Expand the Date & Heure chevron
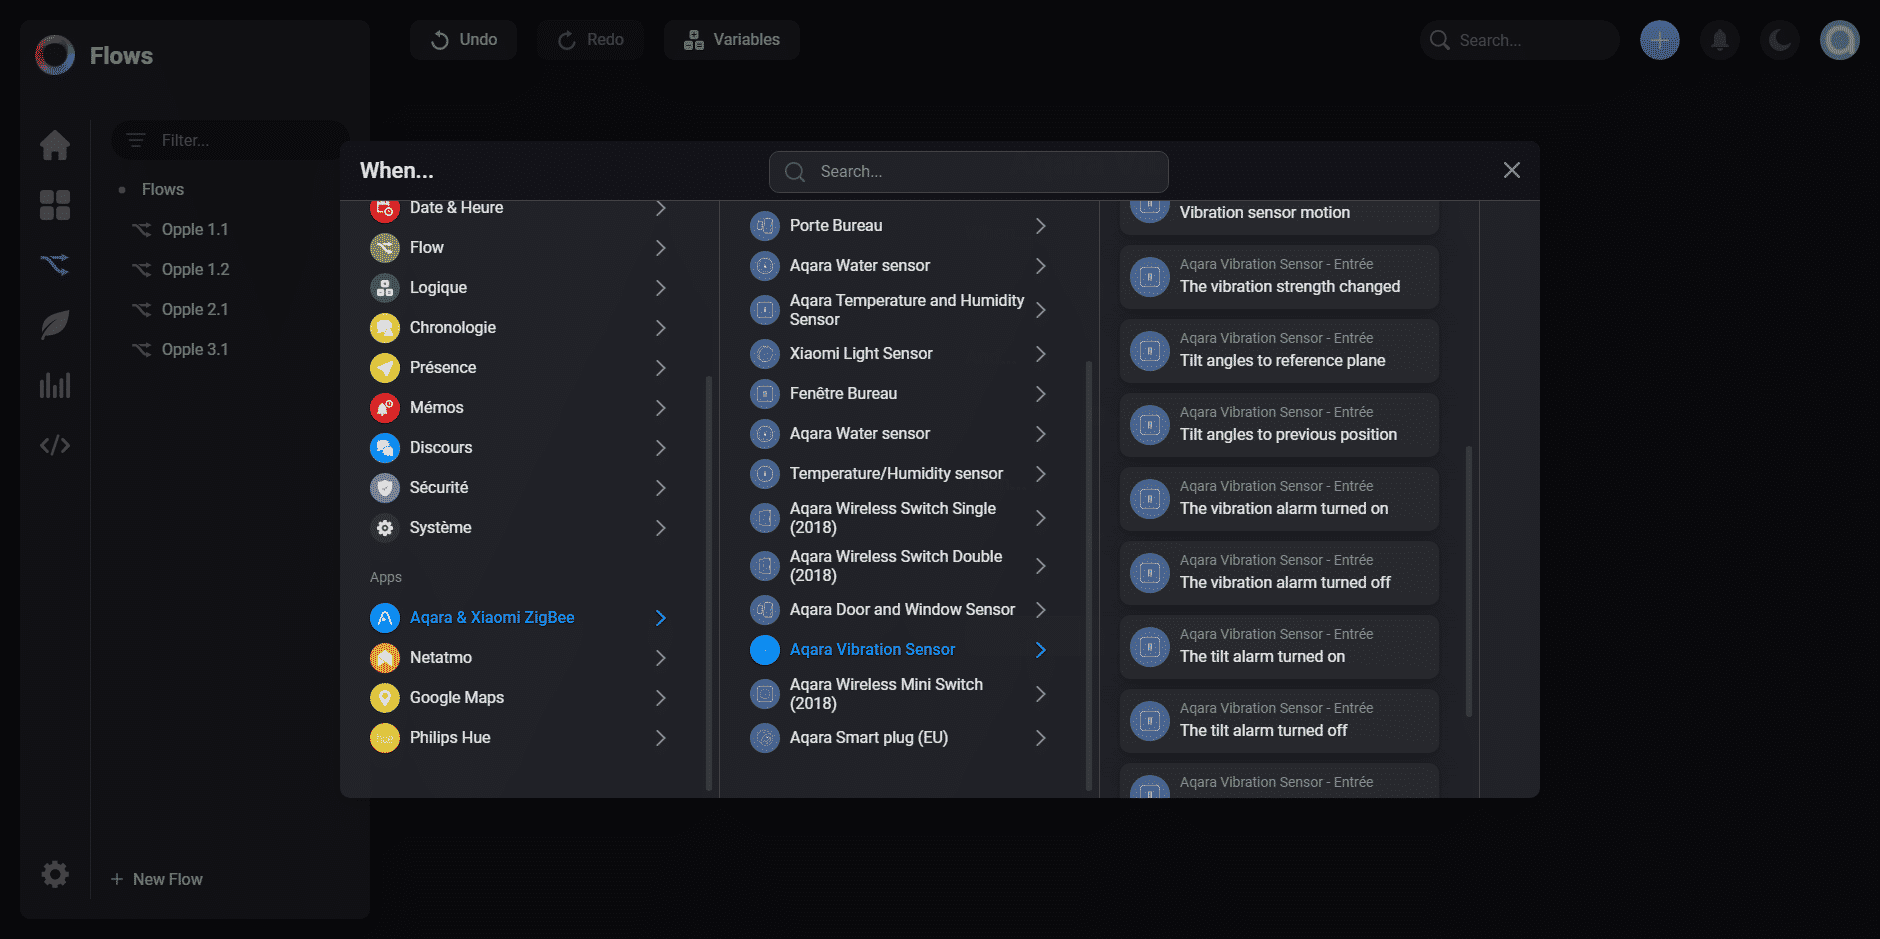The image size is (1880, 939). pos(660,208)
